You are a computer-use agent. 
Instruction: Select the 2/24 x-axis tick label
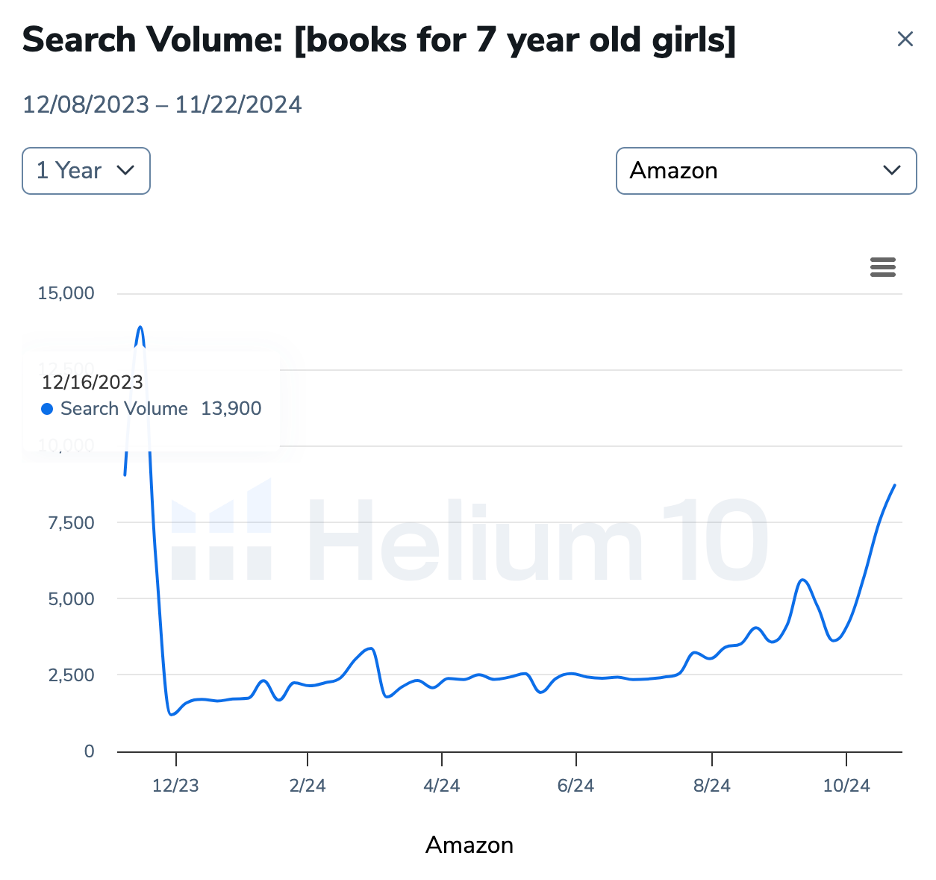(307, 786)
